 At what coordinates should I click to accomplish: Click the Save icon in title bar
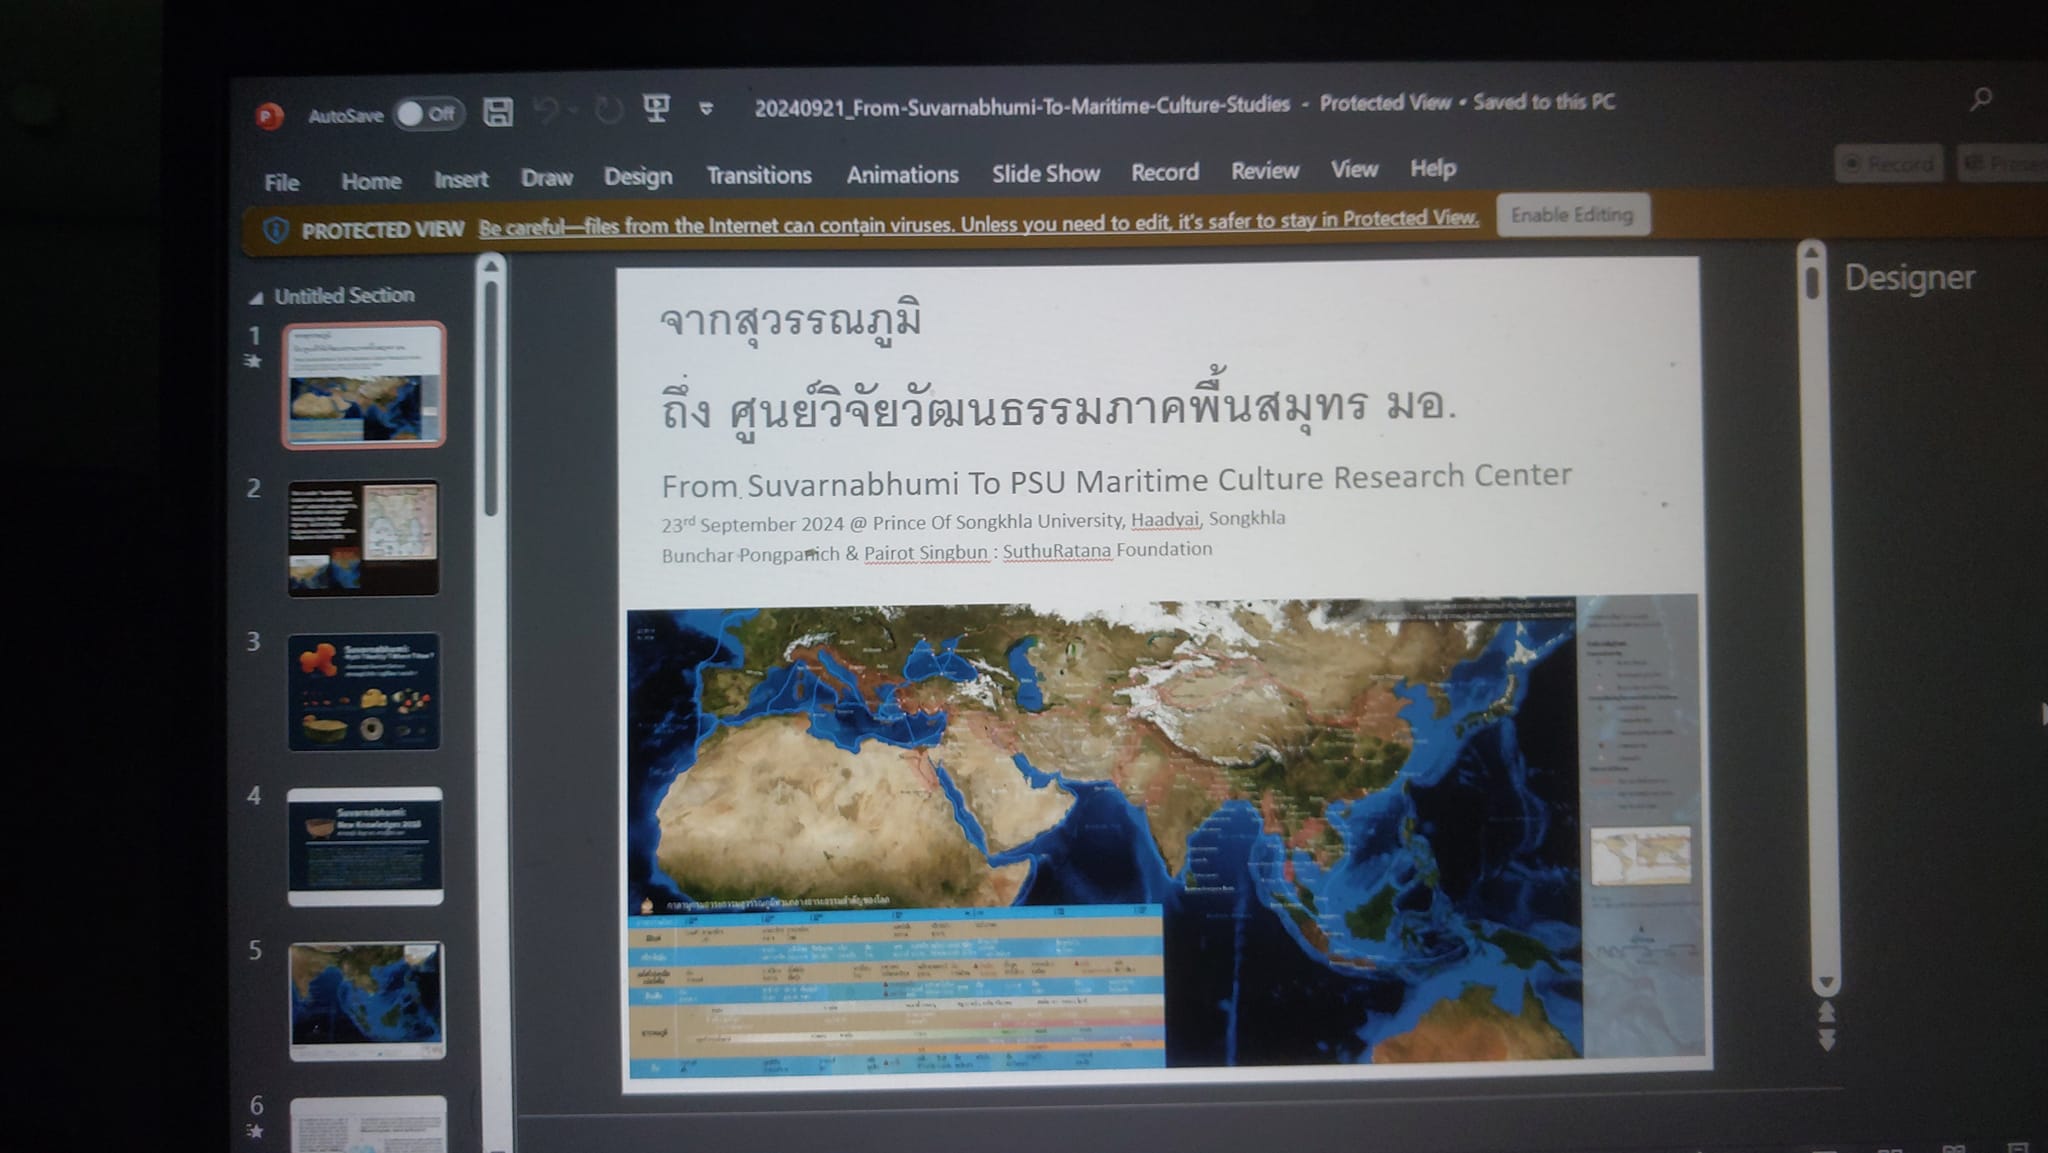(498, 112)
